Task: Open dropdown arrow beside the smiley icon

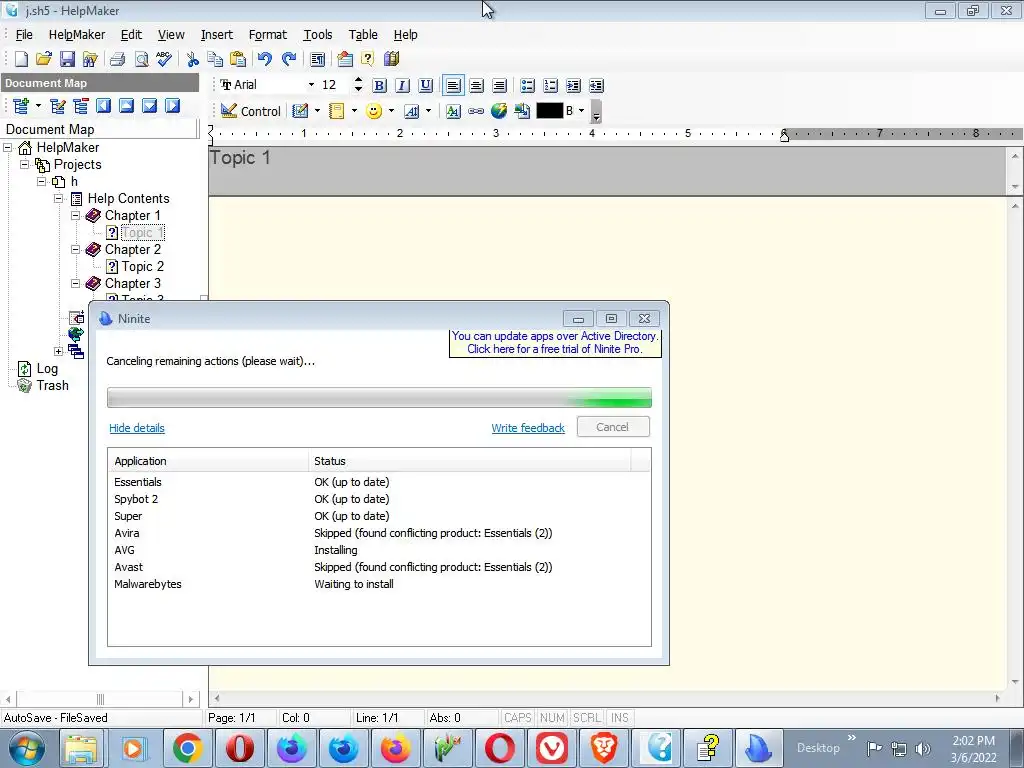Action: coord(391,111)
